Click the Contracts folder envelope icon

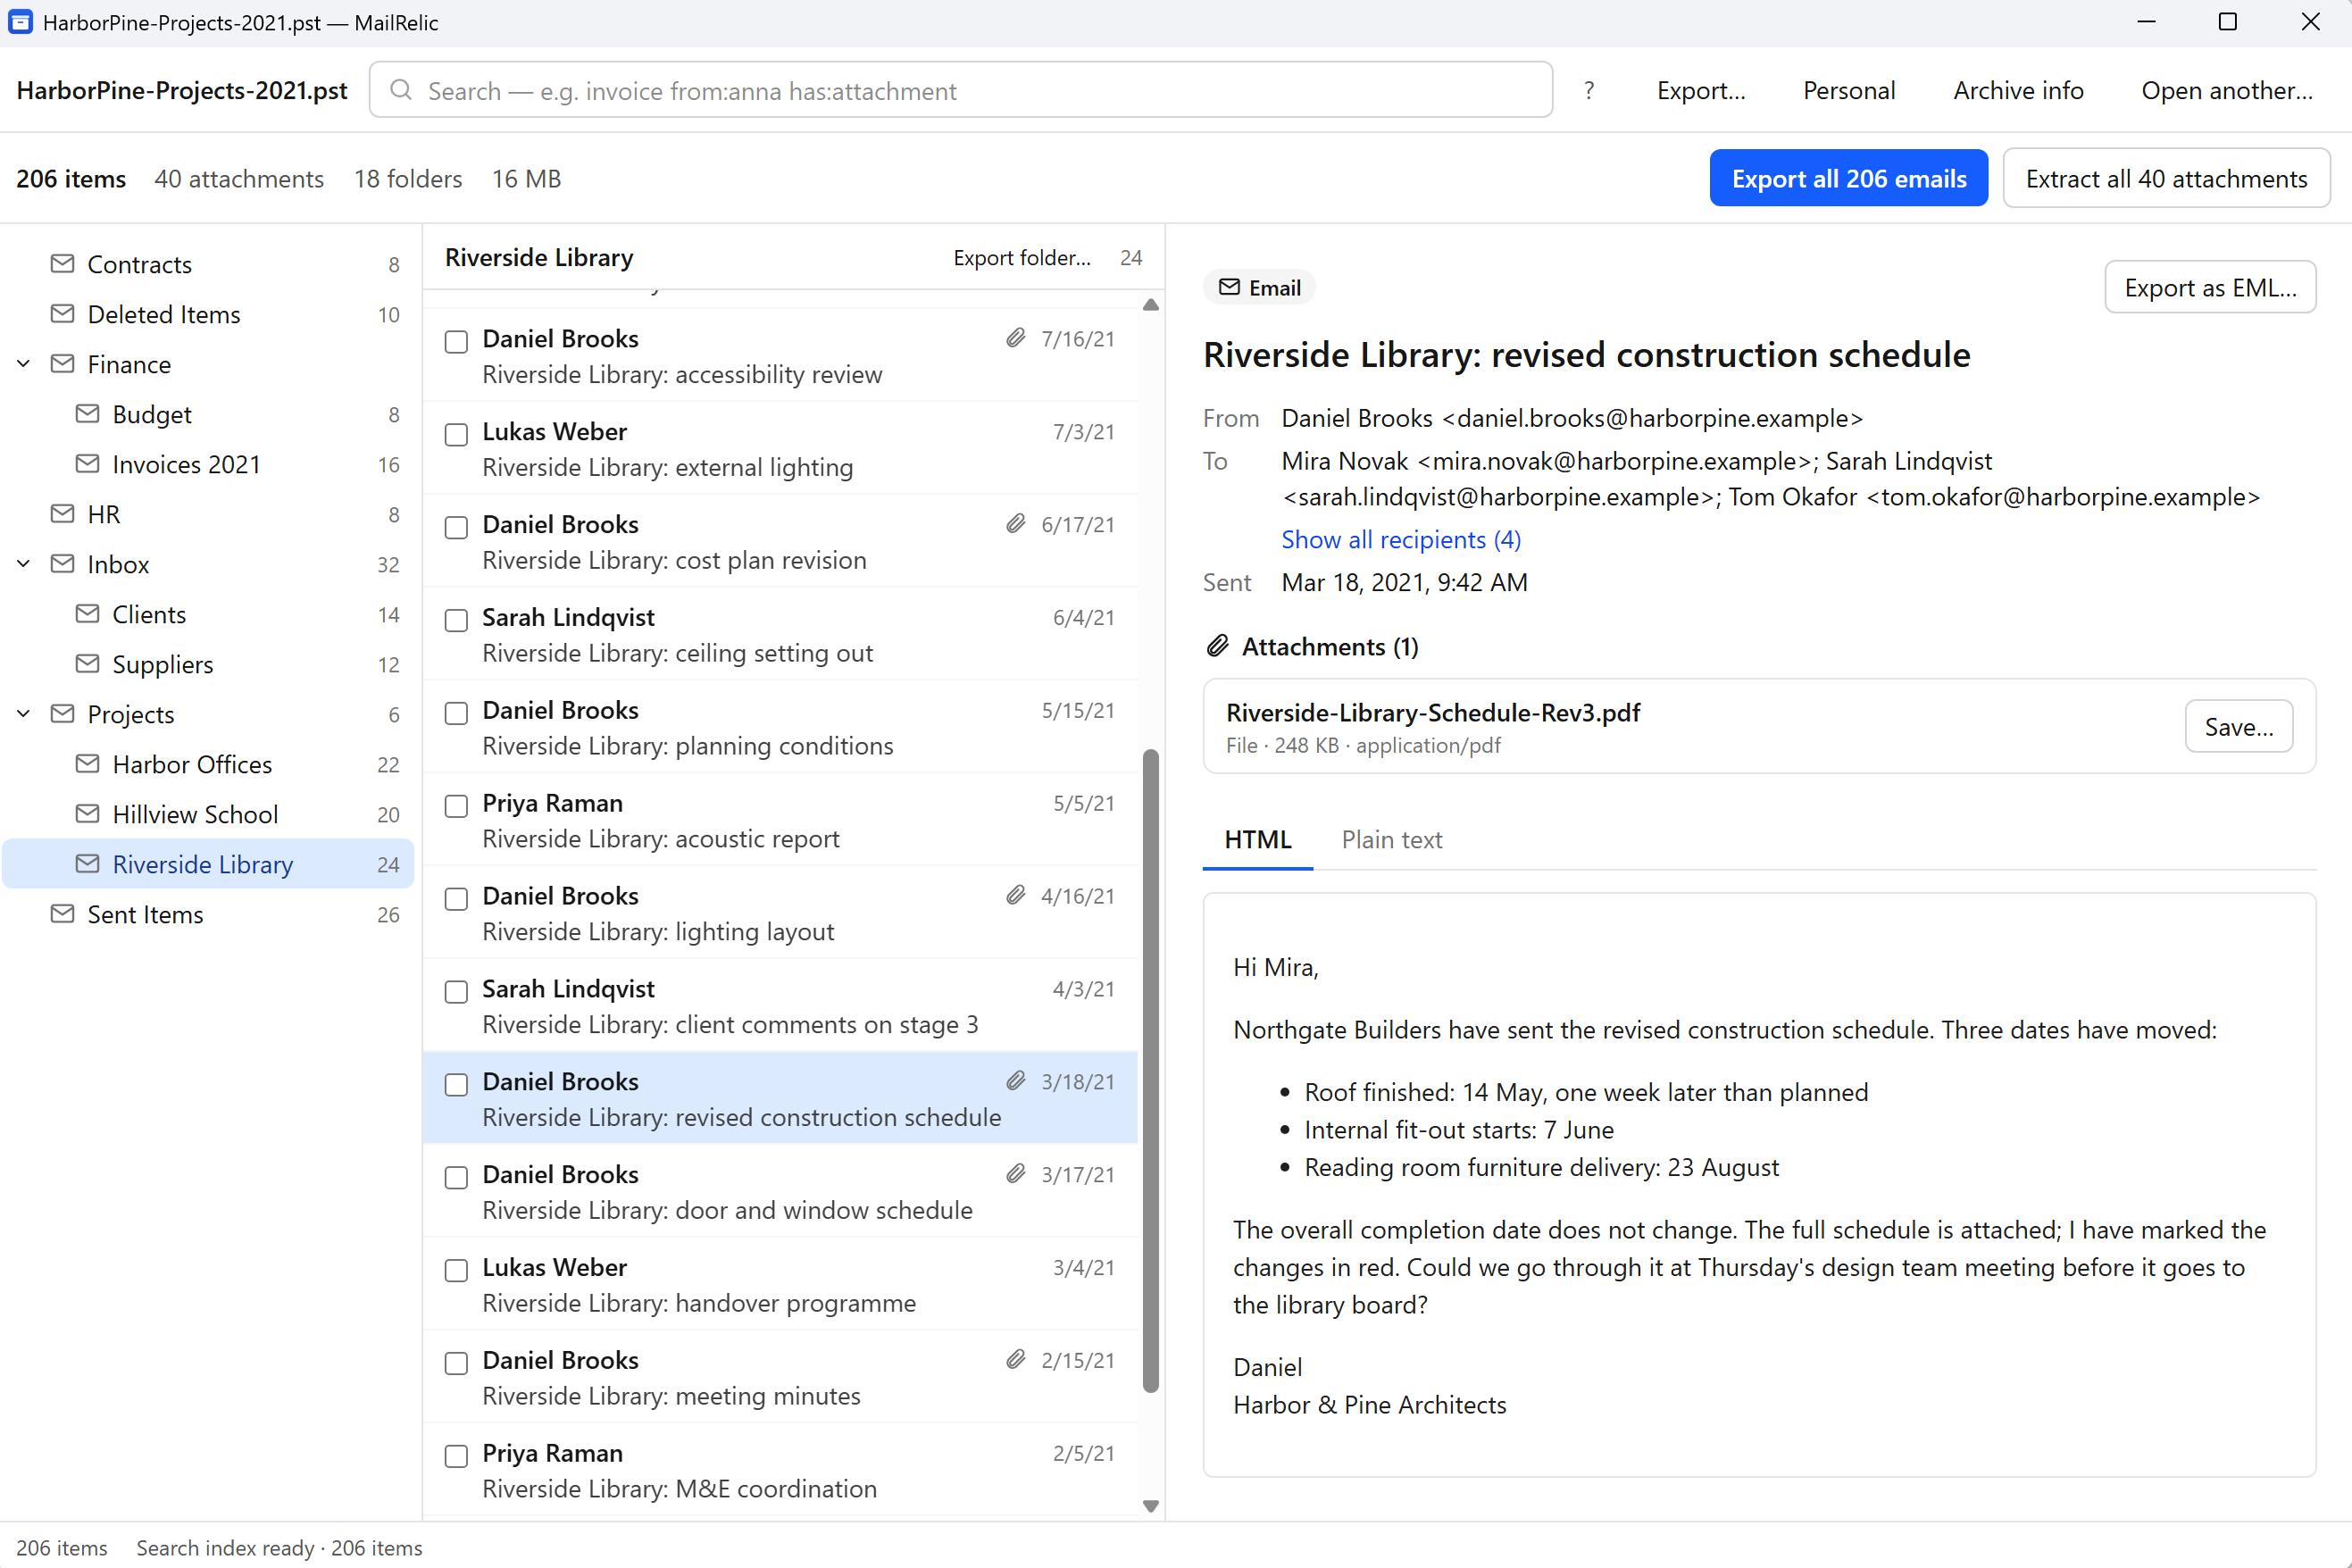[62, 263]
